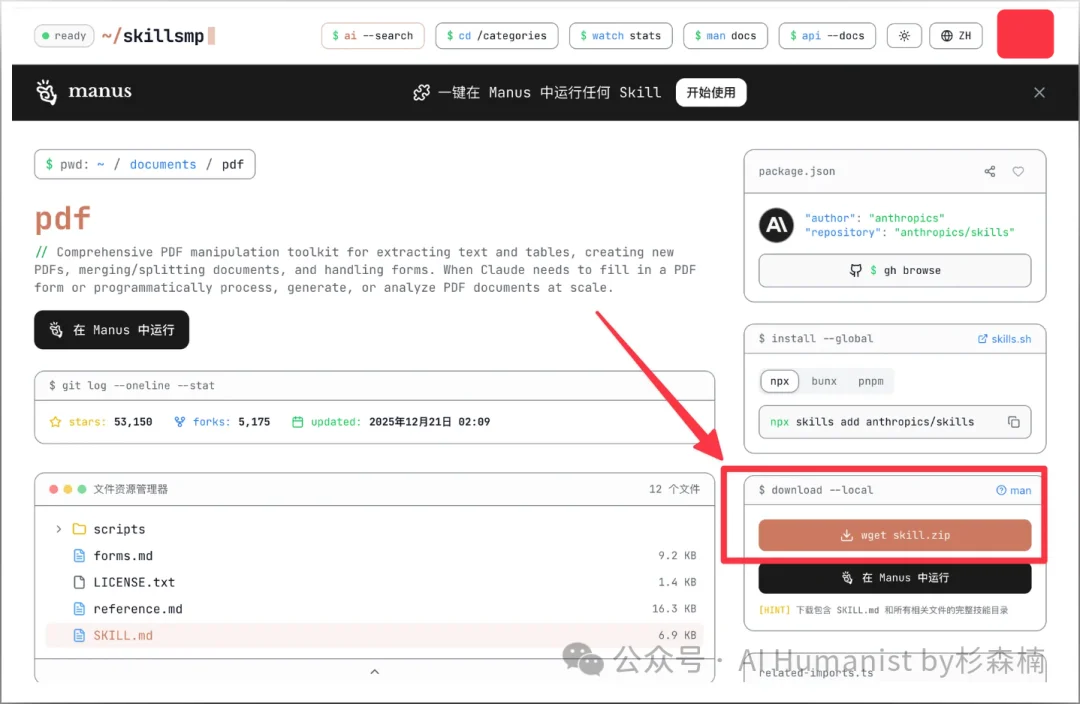
Task: Open the ai --search command
Action: pos(373,36)
